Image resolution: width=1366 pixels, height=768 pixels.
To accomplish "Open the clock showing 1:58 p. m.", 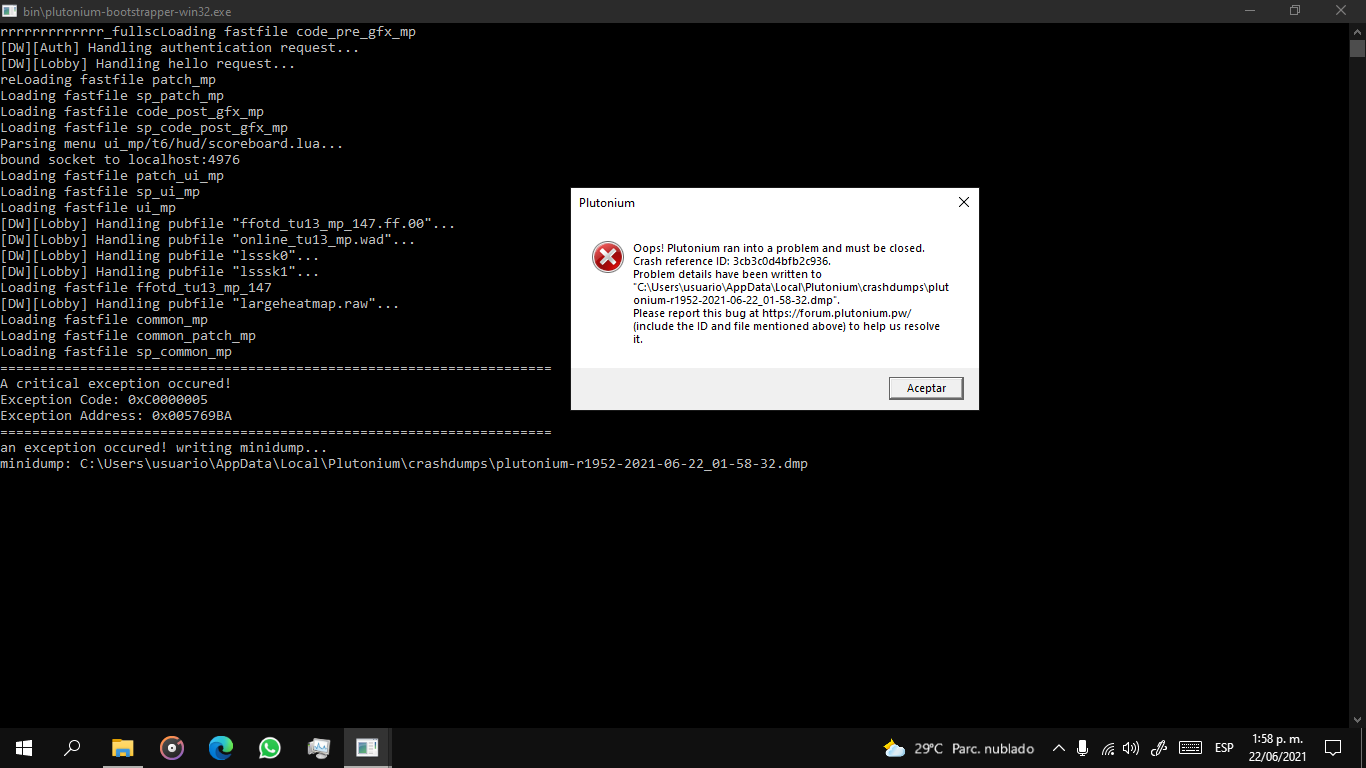I will point(1278,748).
